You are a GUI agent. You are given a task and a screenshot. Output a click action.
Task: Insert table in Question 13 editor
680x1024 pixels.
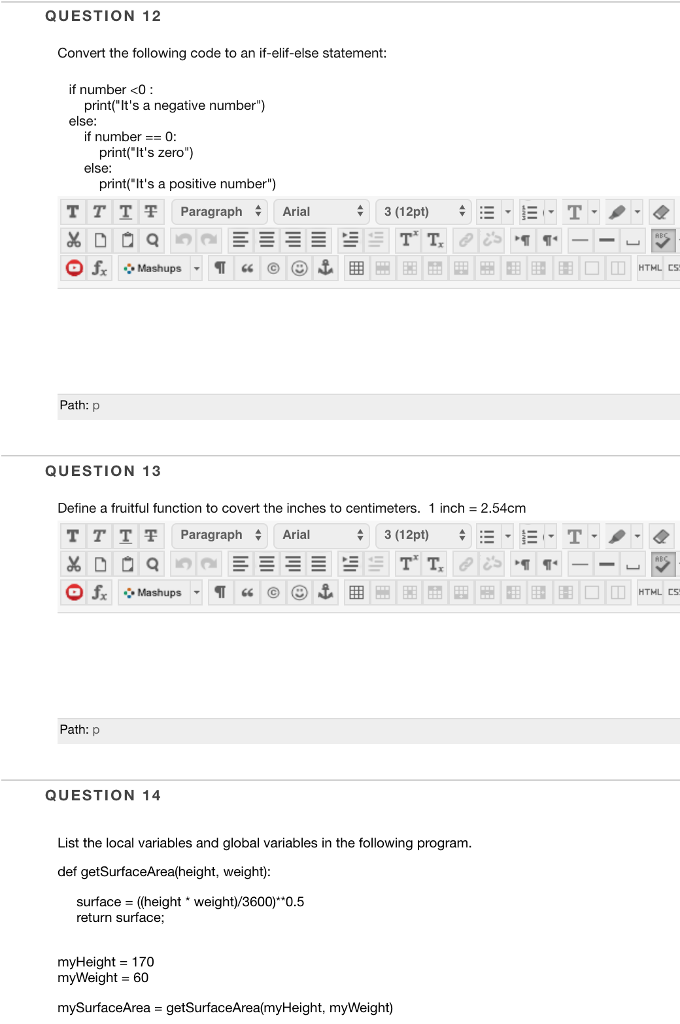357,592
